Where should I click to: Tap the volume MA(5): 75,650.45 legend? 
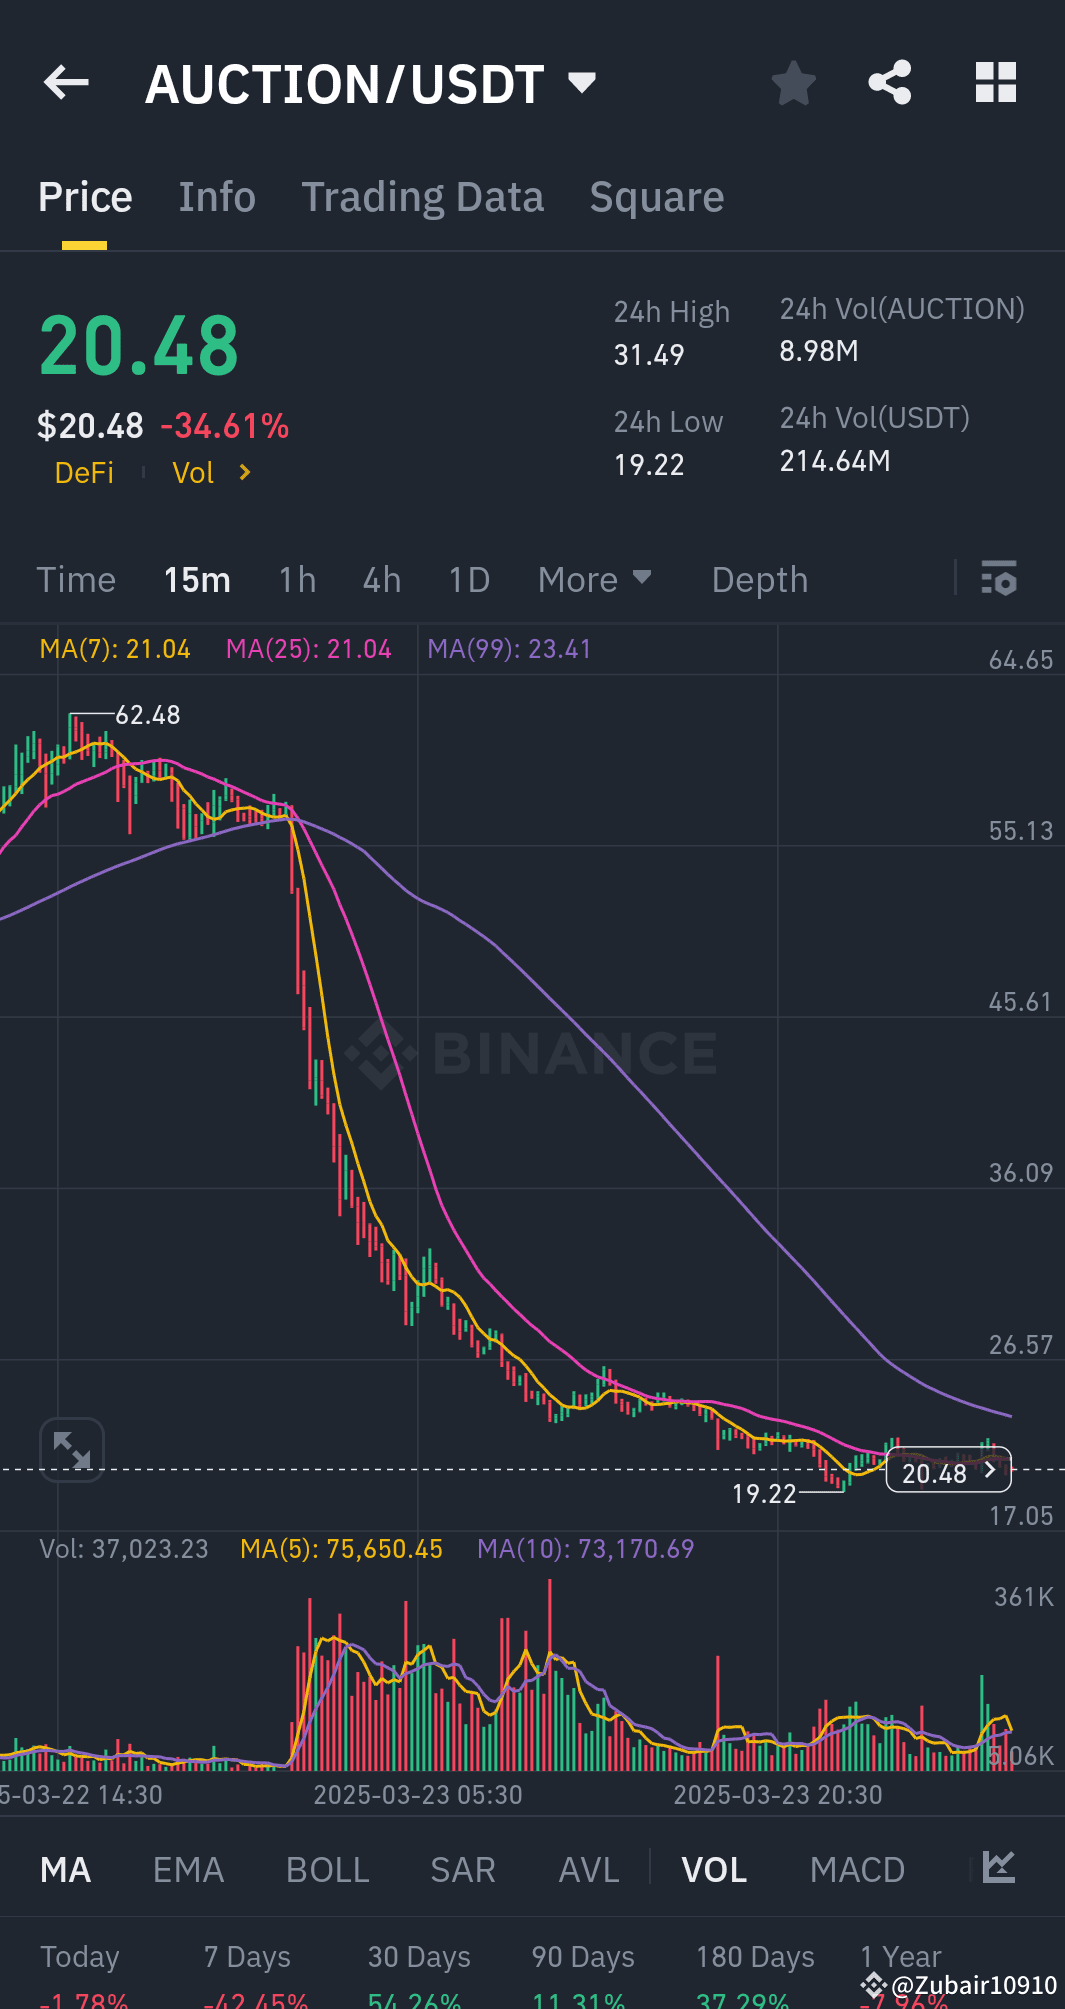click(341, 1549)
